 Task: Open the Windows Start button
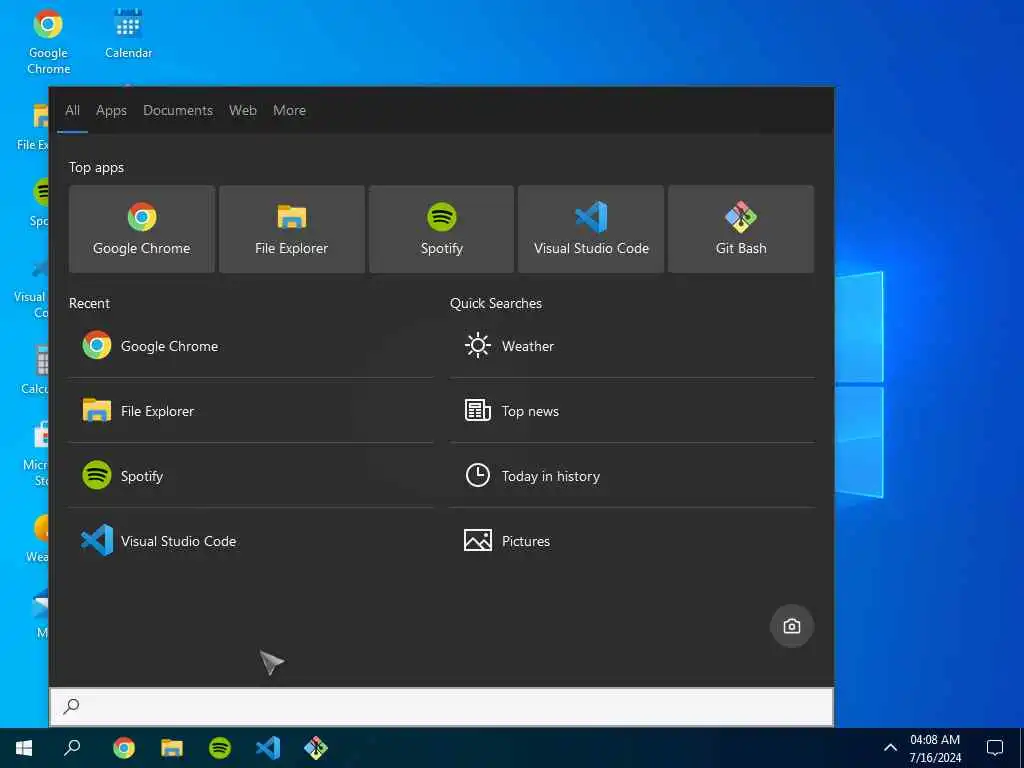point(24,748)
